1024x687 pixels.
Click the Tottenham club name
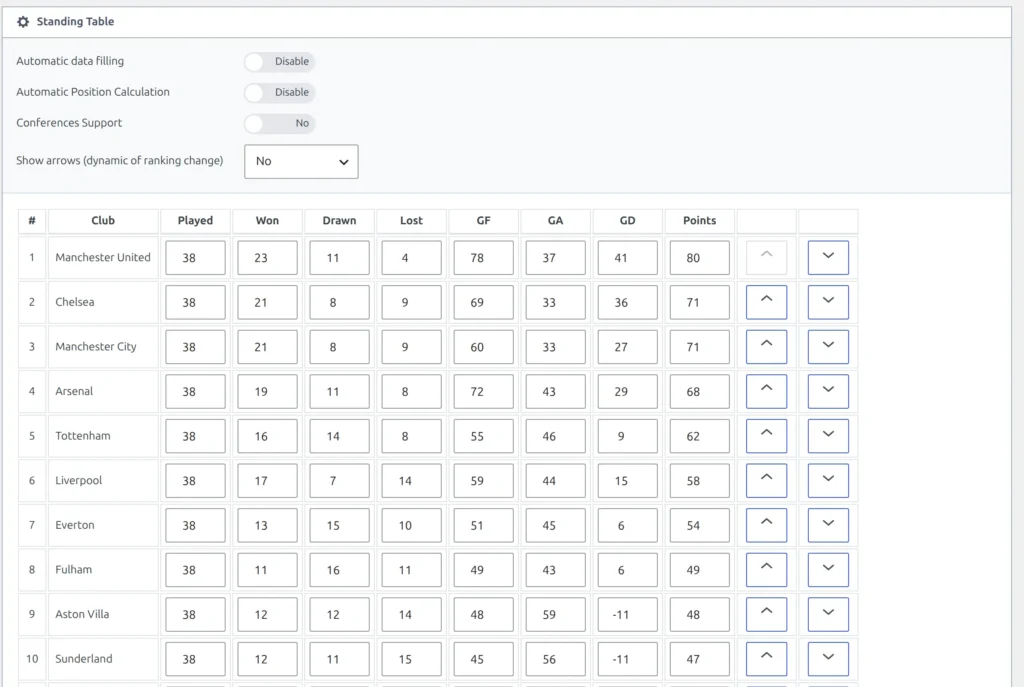pos(83,436)
